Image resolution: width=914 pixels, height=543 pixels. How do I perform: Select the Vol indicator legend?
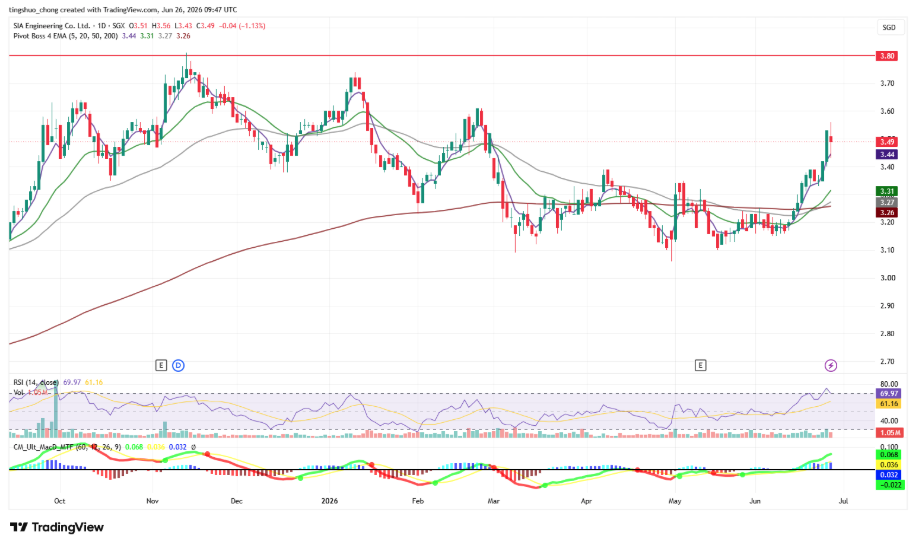[x=19, y=393]
